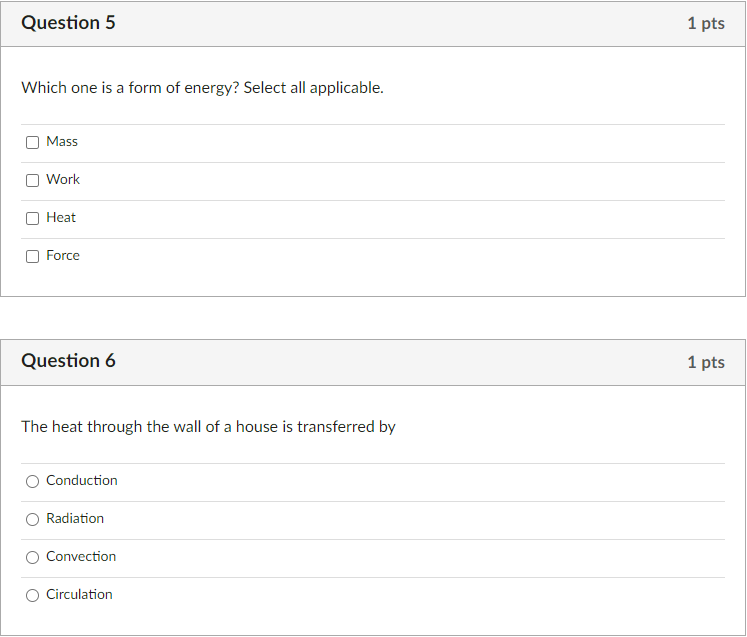Click the Work answer label
This screenshot has height=637, width=747.
(63, 180)
